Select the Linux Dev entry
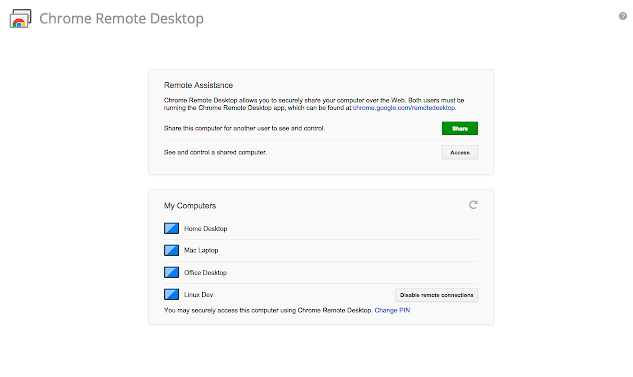Viewport: 633px width, 377px height. point(198,295)
